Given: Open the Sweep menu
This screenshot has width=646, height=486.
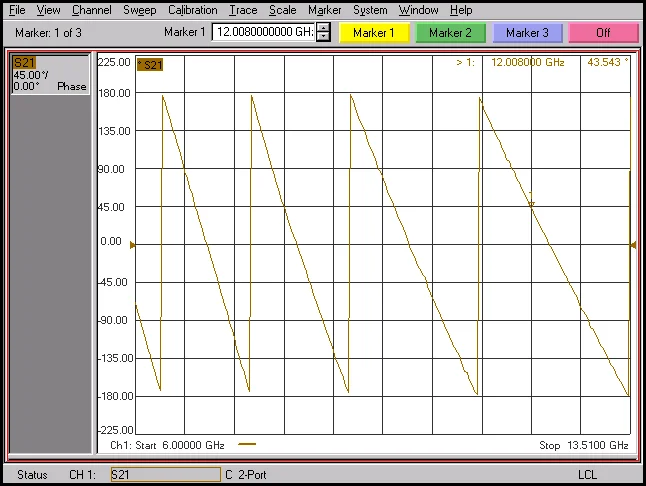Looking at the screenshot, I should tap(140, 10).
